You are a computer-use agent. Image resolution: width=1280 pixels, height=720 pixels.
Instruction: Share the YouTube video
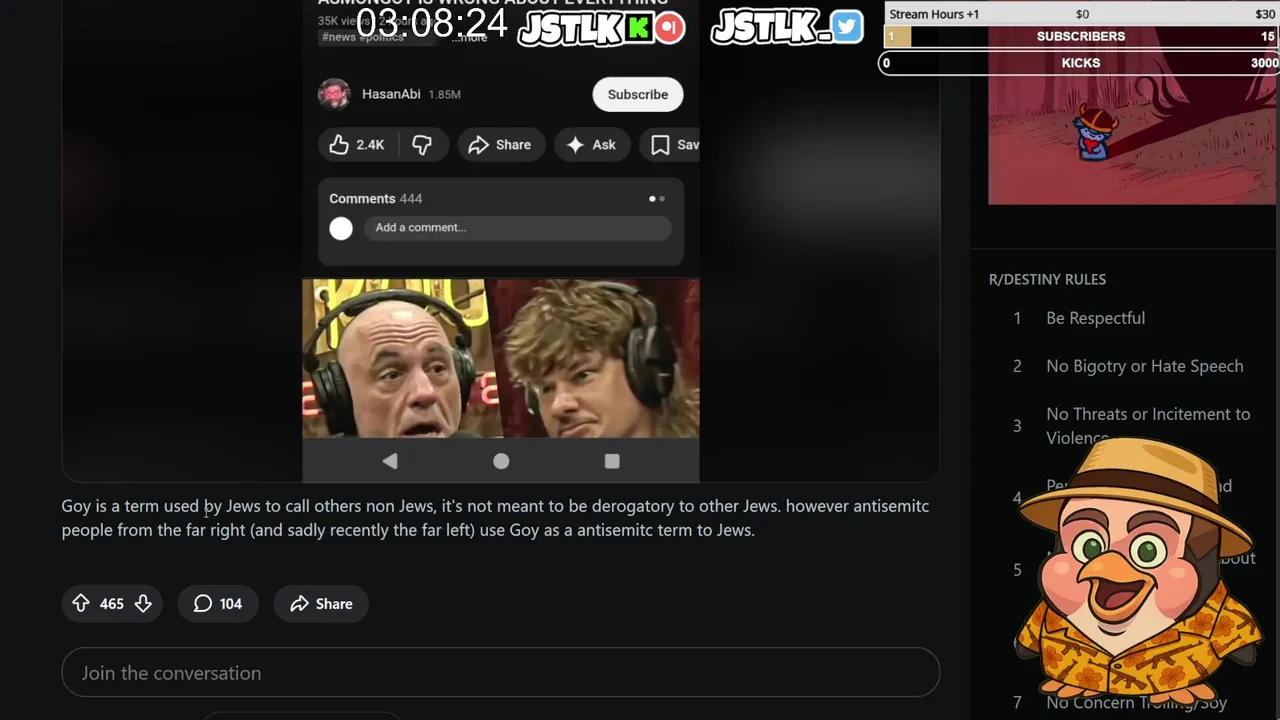point(500,145)
